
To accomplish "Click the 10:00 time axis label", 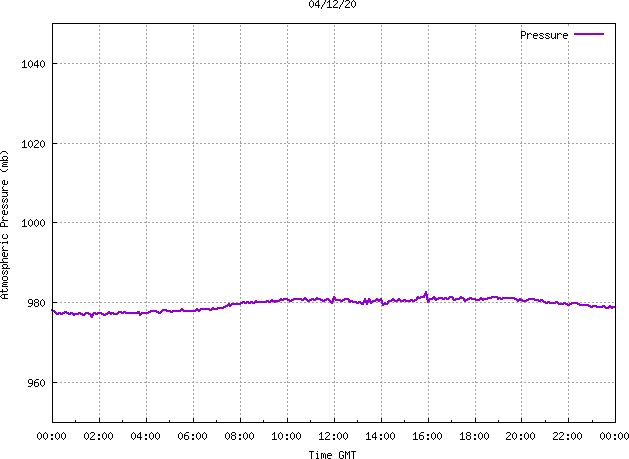I will tap(286, 436).
